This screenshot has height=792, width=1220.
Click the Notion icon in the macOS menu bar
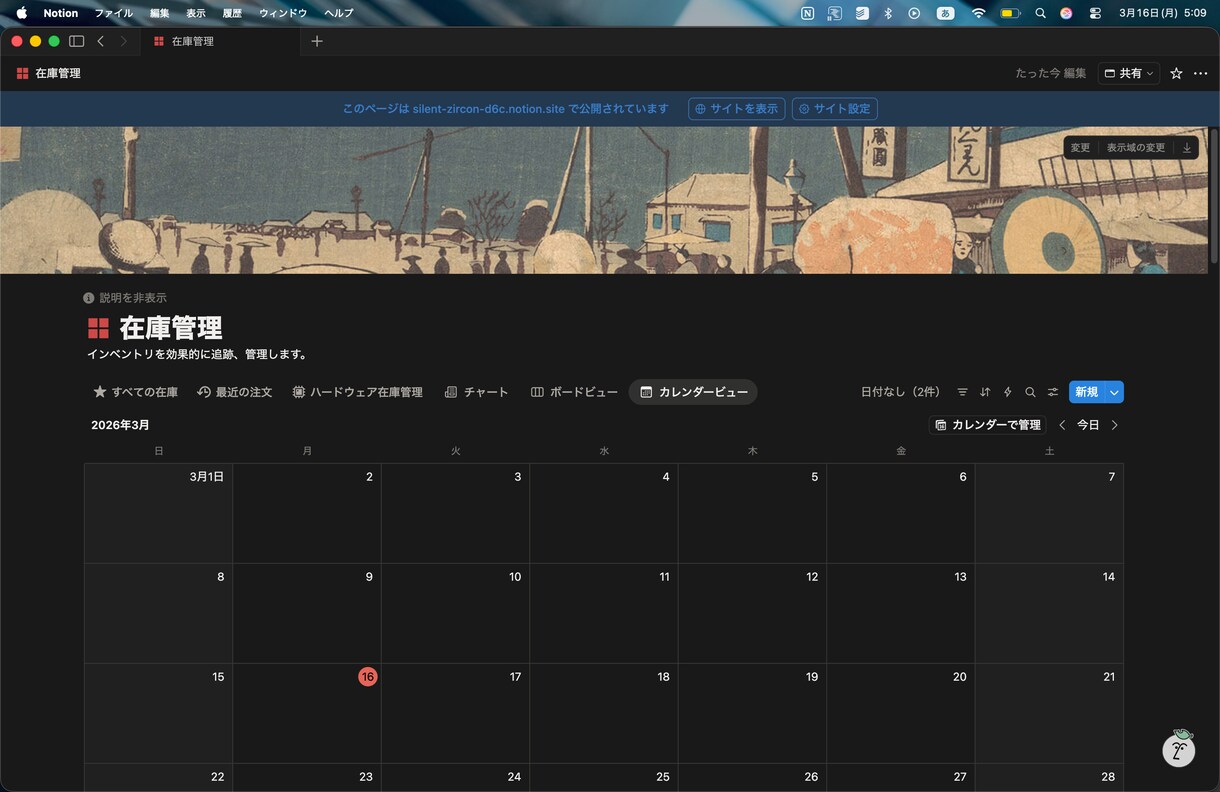click(x=808, y=13)
